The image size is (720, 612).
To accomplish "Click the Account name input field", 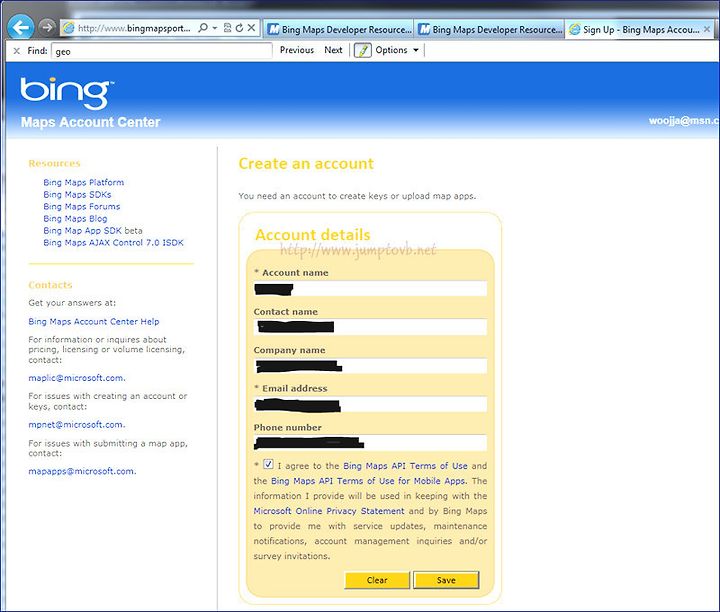I will coord(370,289).
